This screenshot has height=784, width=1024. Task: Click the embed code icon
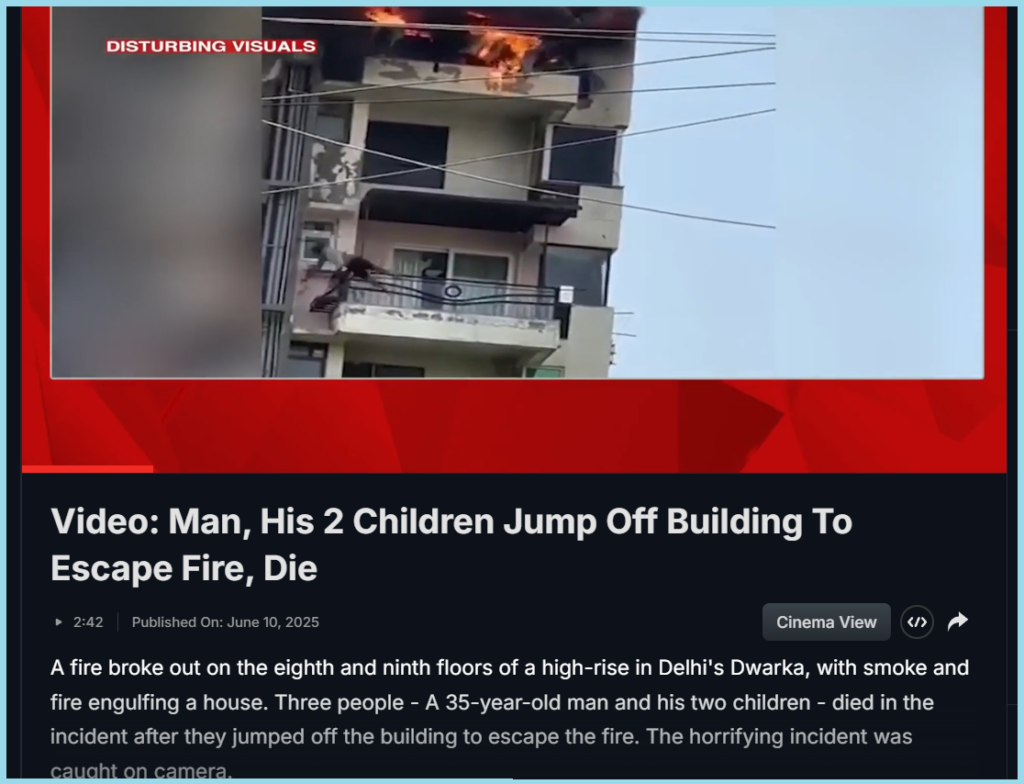tap(917, 622)
